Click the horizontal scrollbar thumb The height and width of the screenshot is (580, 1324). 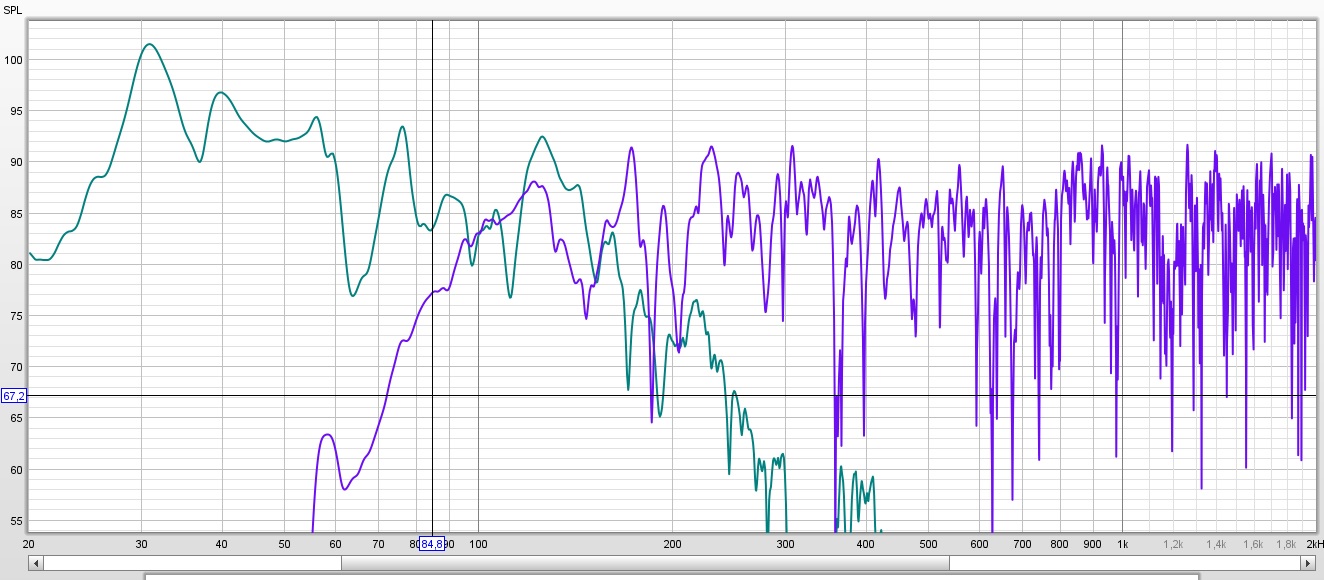click(x=645, y=563)
